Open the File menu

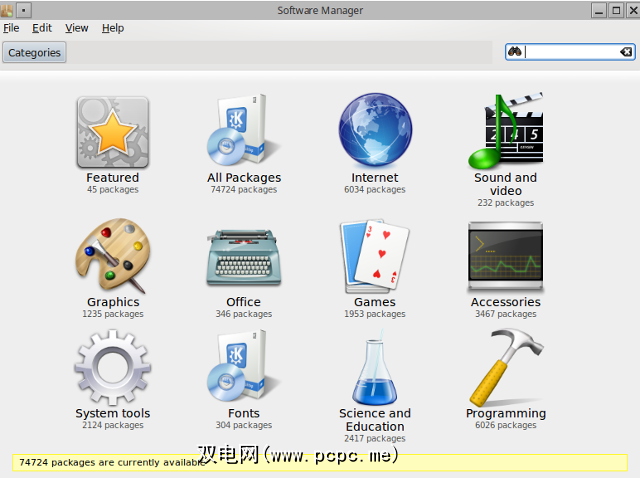(11, 28)
